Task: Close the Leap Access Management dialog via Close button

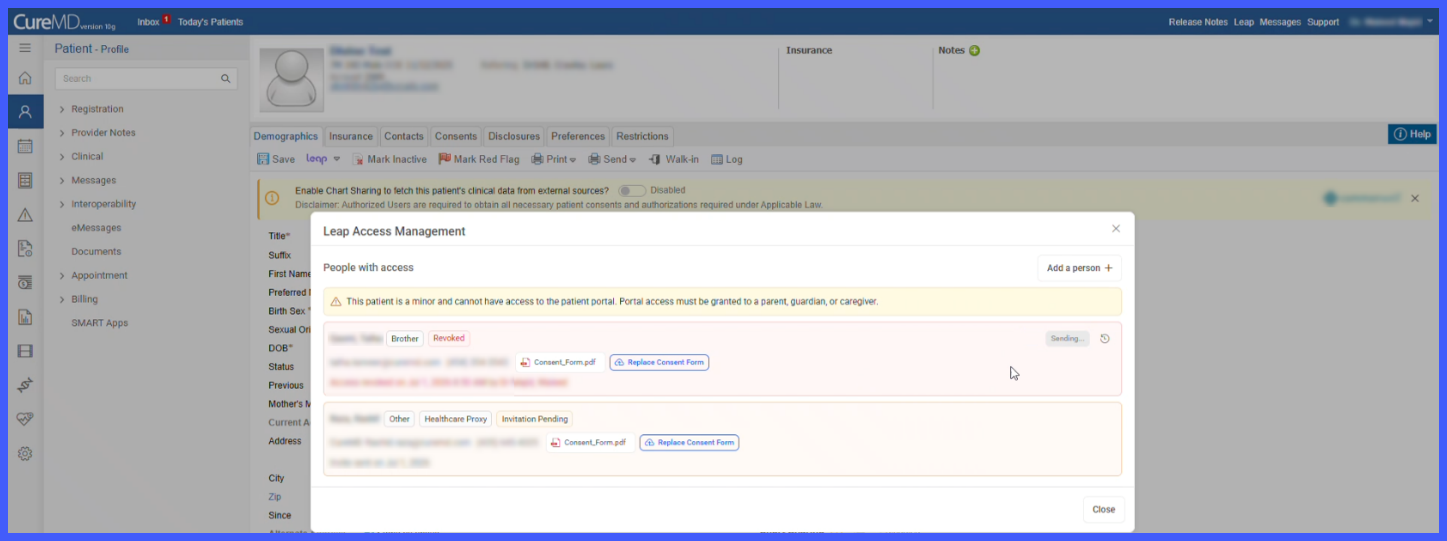Action: pyautogui.click(x=1103, y=509)
